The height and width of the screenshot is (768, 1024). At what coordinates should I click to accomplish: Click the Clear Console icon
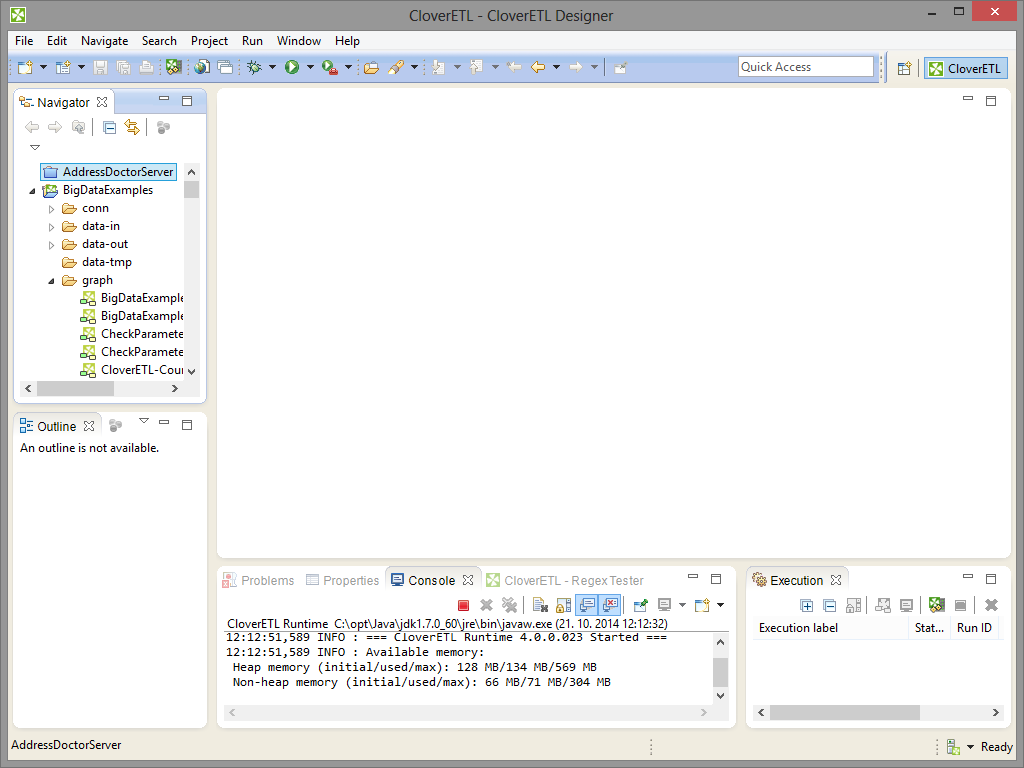tap(540, 605)
